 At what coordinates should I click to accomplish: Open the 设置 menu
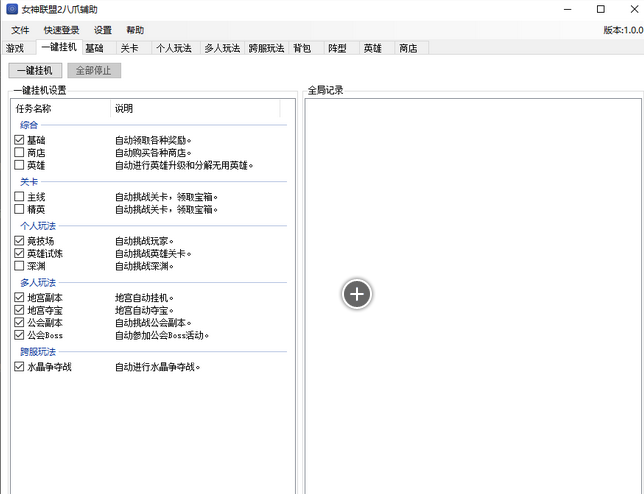click(103, 31)
